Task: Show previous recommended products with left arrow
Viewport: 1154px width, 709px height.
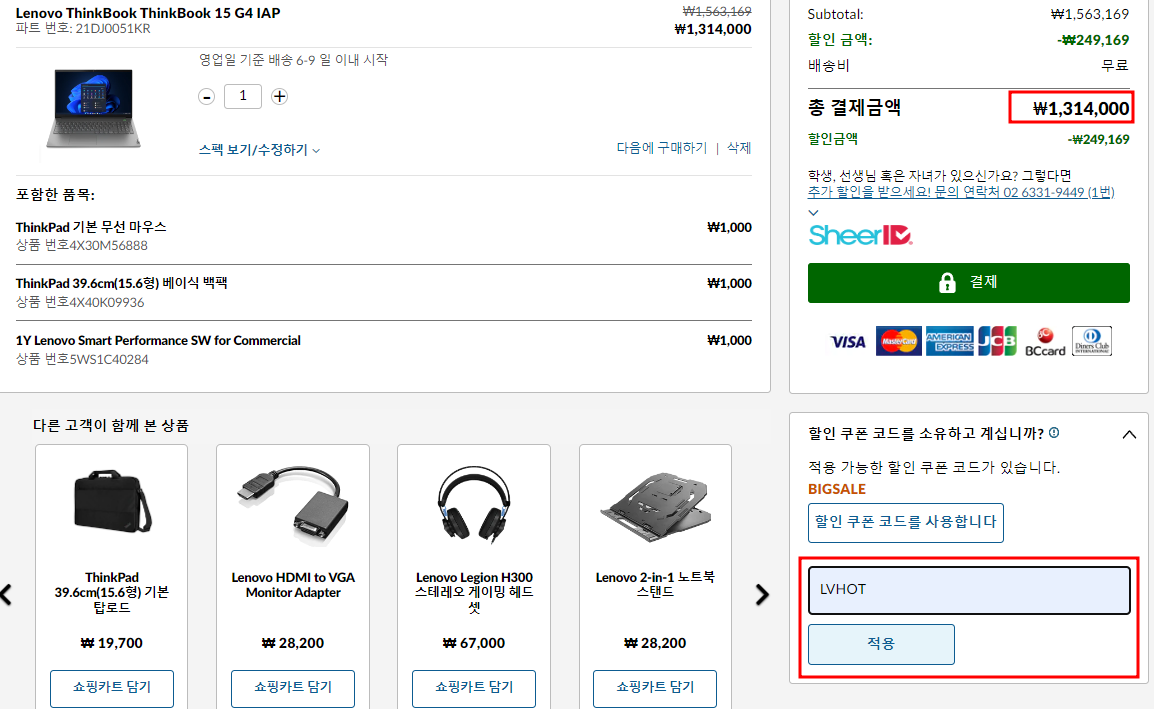Action: (7, 595)
